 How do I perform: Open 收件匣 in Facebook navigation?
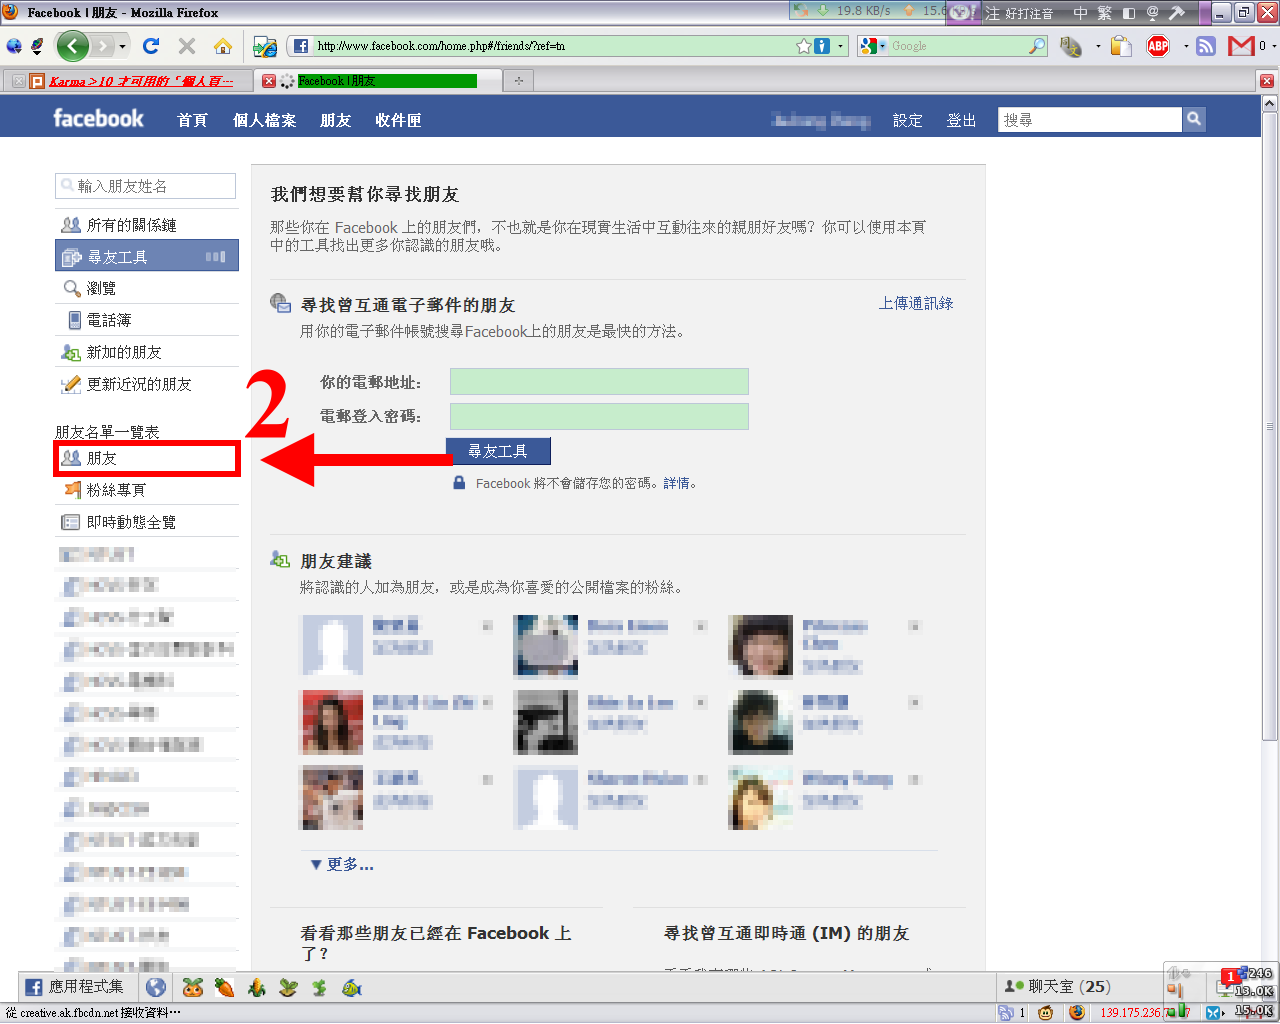click(398, 120)
